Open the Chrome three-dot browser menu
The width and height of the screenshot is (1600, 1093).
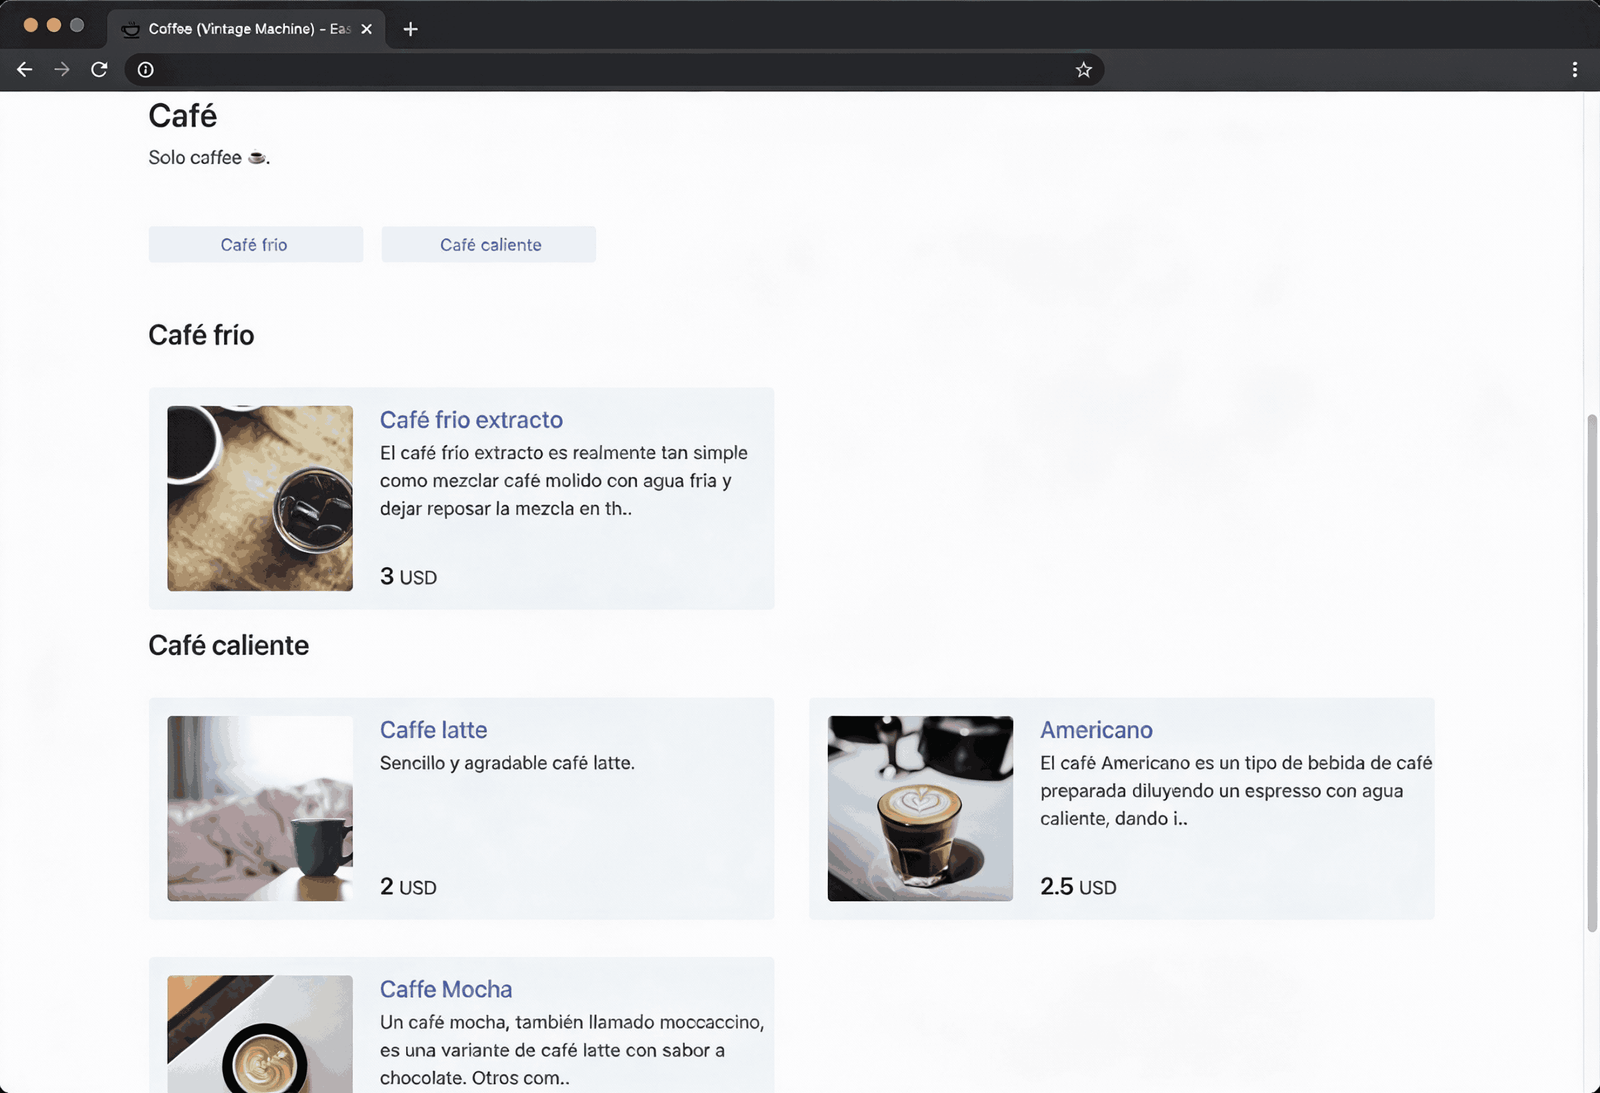click(x=1575, y=69)
